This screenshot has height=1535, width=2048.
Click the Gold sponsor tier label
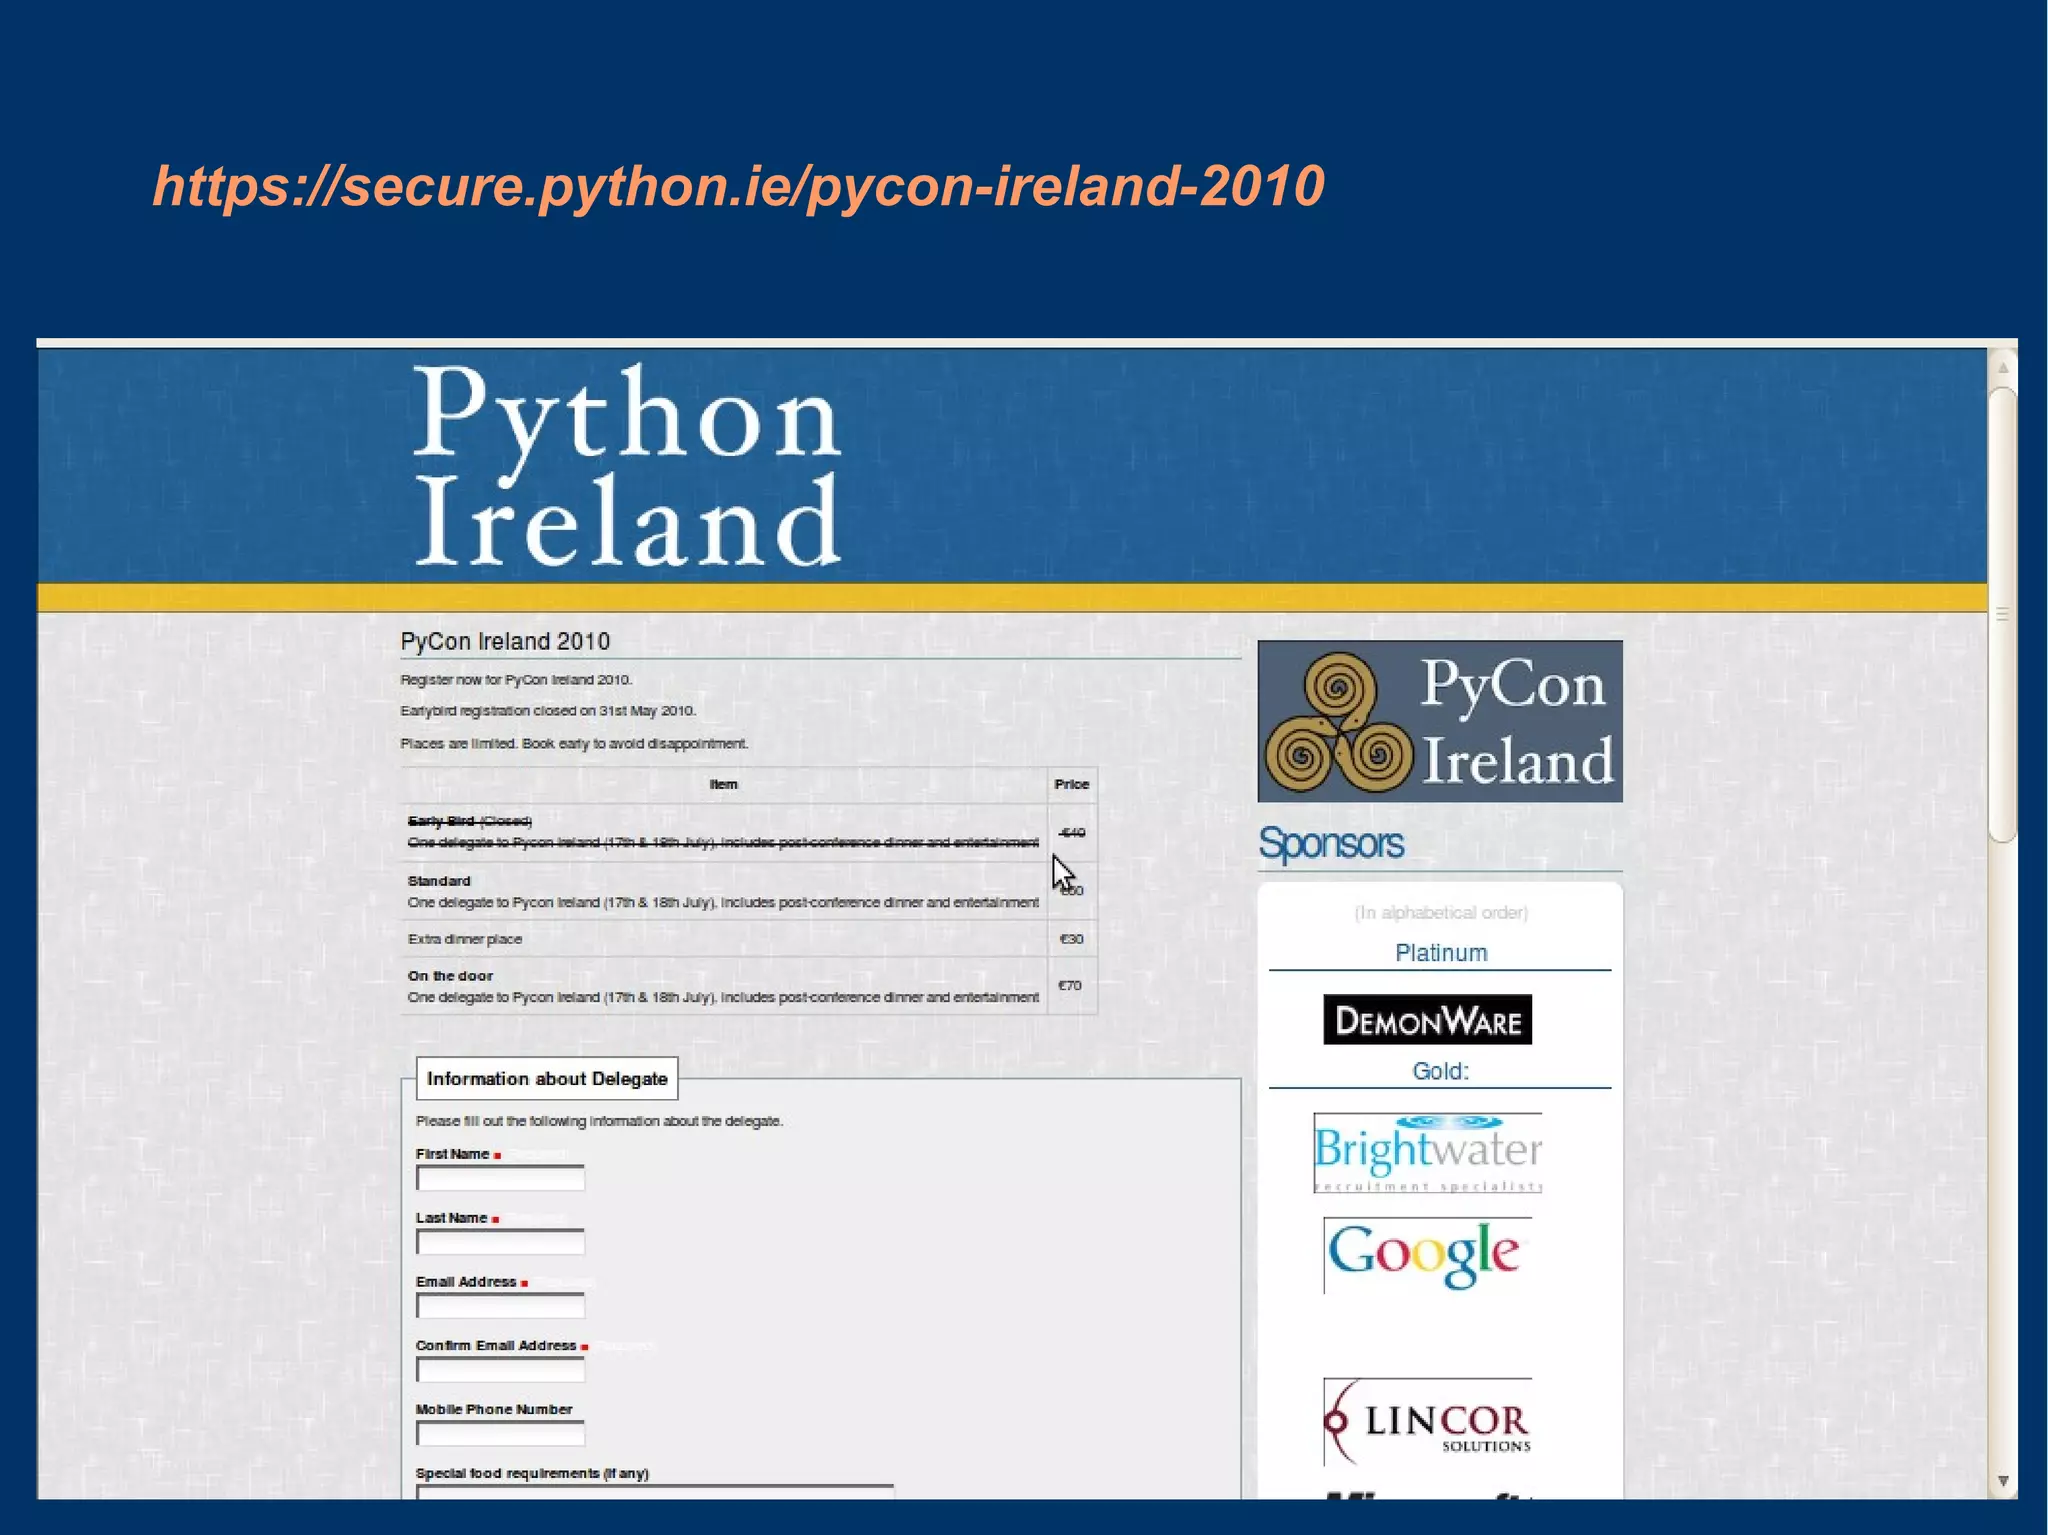[x=1440, y=1071]
